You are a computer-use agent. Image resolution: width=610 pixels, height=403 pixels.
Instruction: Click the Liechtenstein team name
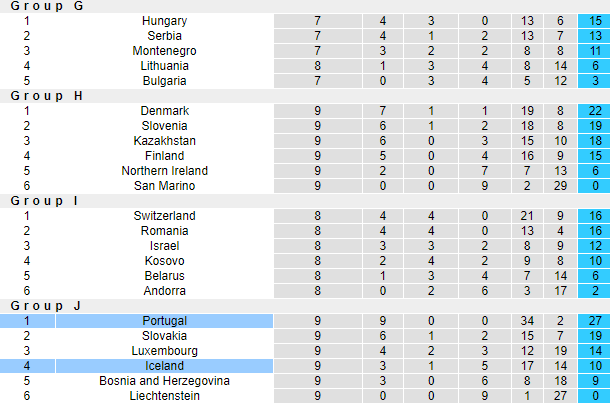(164, 396)
